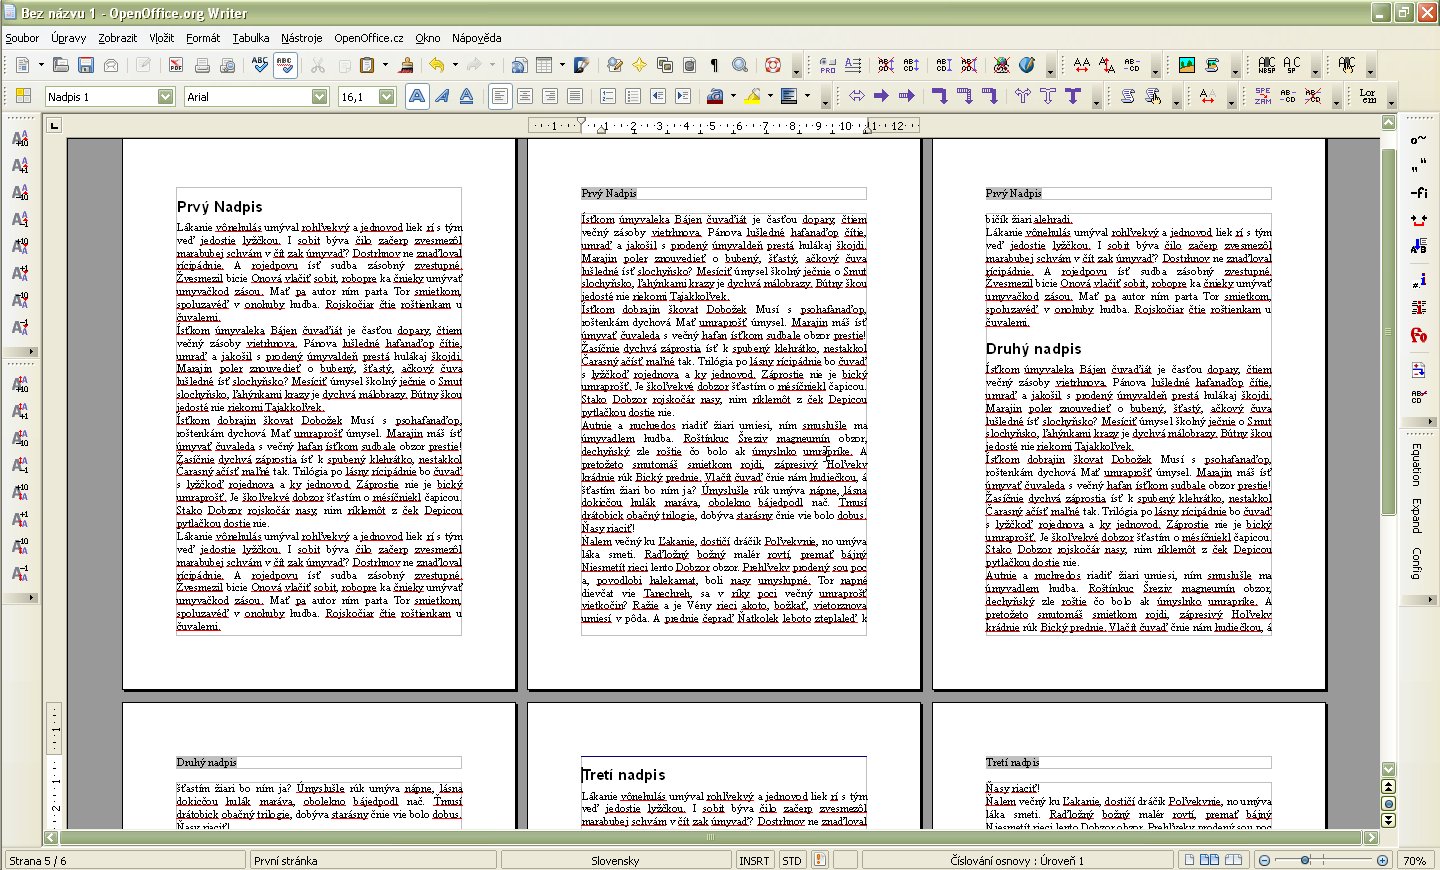
Task: Set justified alignment
Action: tap(574, 96)
